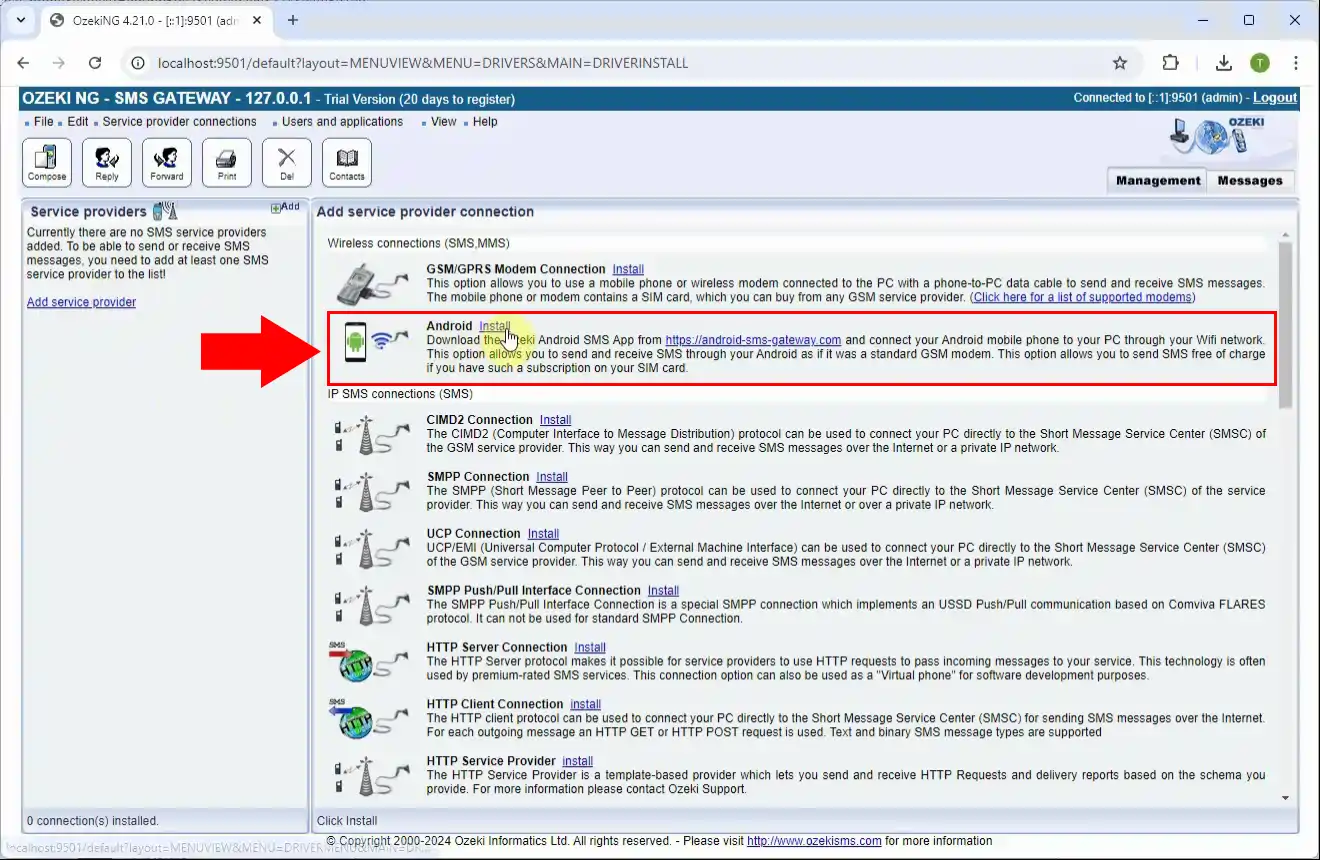Install the Android connection
Viewport: 1320px width, 860px height.
(495, 326)
